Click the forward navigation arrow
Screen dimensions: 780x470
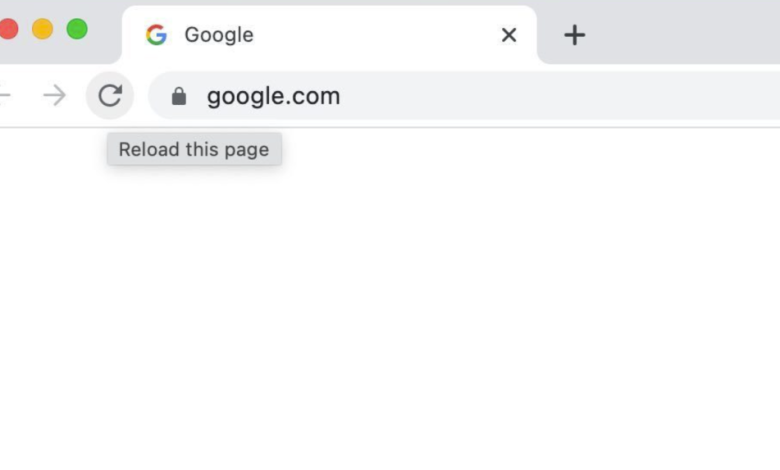tap(55, 96)
